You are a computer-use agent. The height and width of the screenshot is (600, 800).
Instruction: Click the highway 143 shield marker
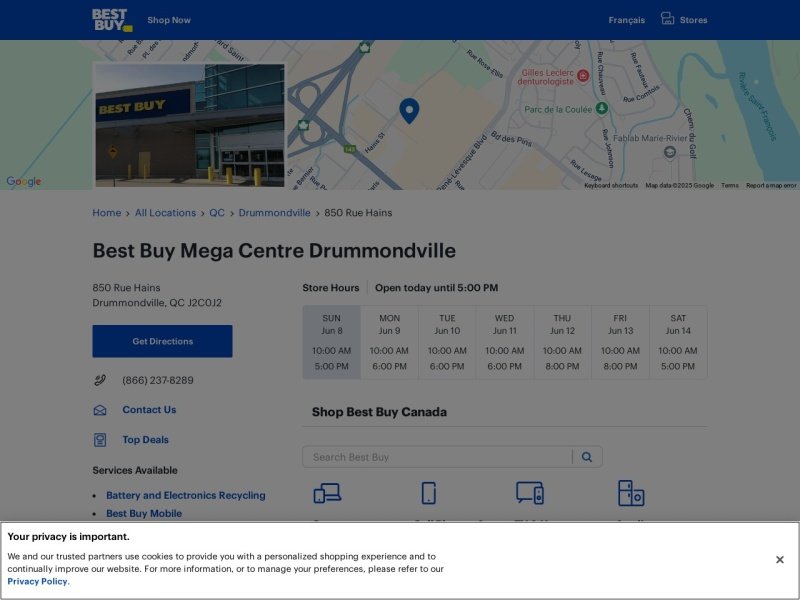349,149
